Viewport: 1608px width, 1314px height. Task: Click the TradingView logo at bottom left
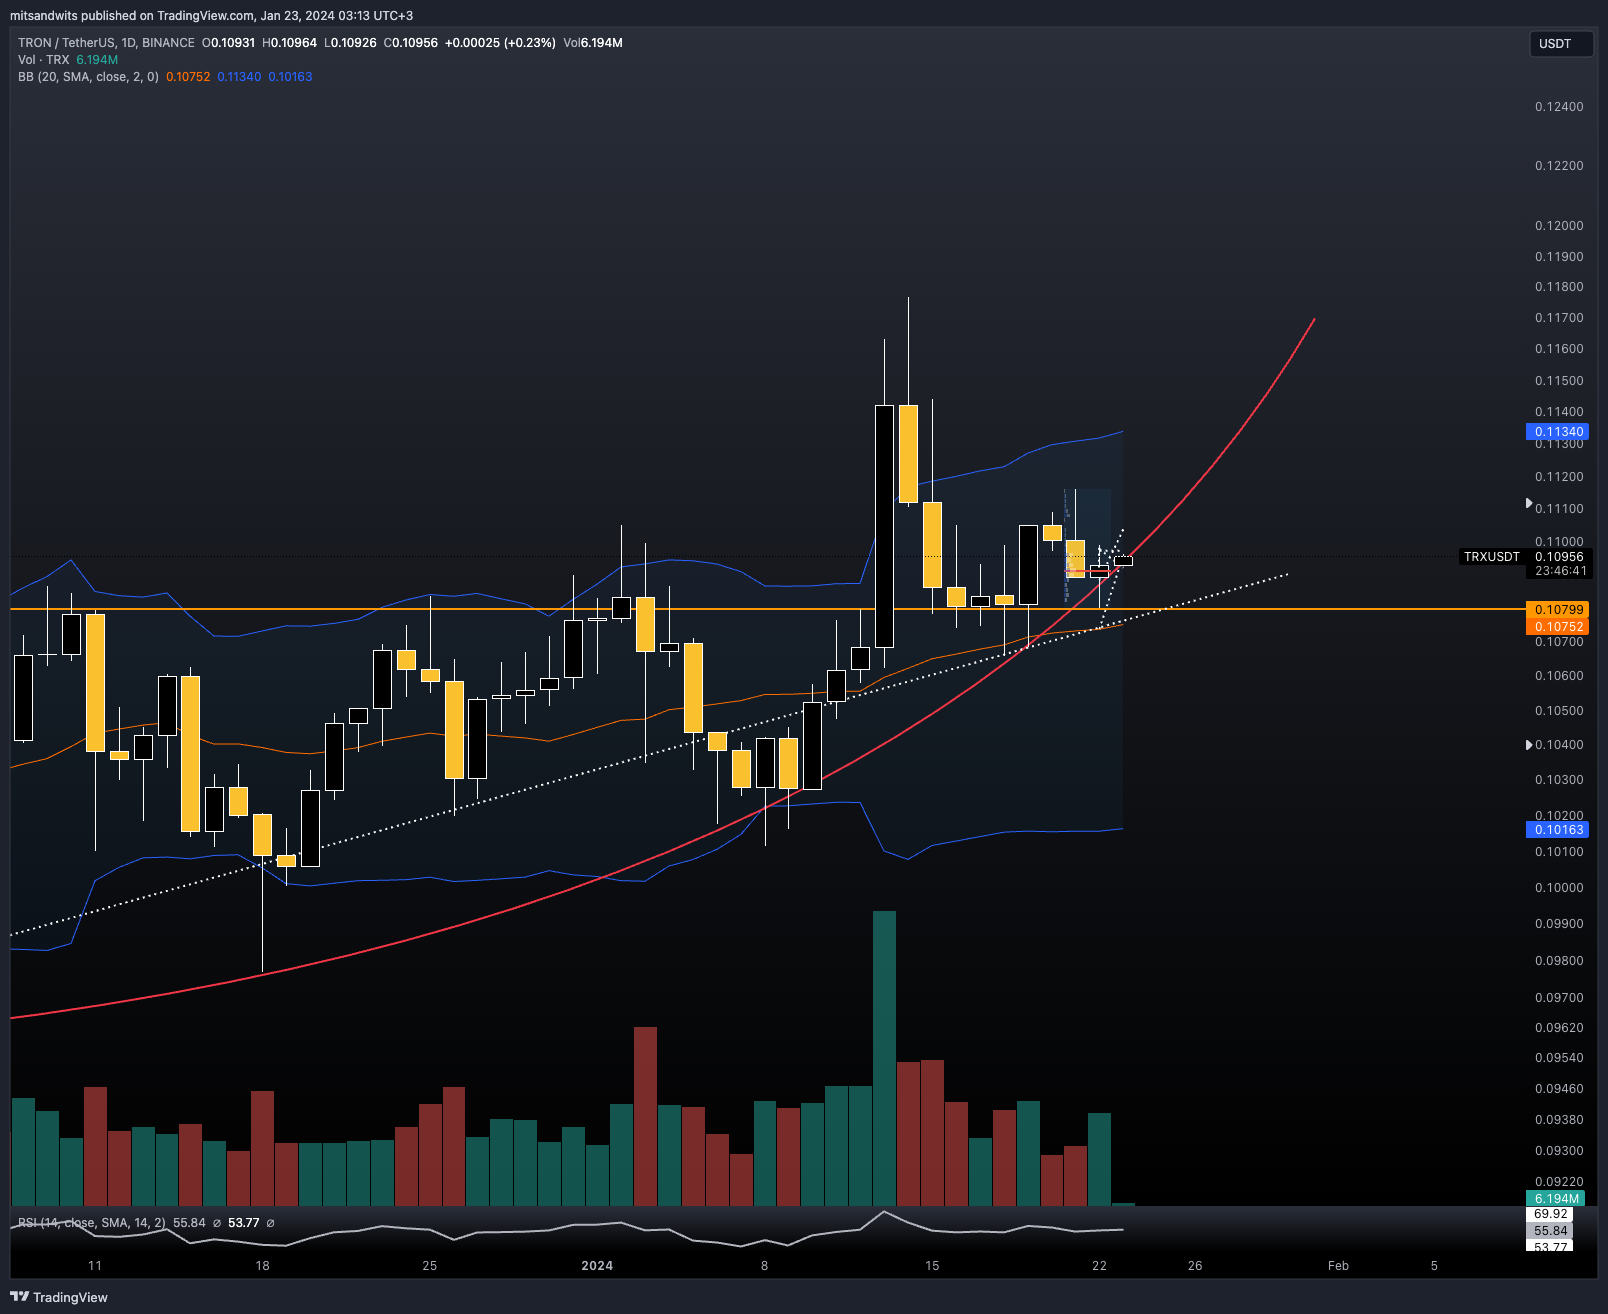pyautogui.click(x=58, y=1297)
